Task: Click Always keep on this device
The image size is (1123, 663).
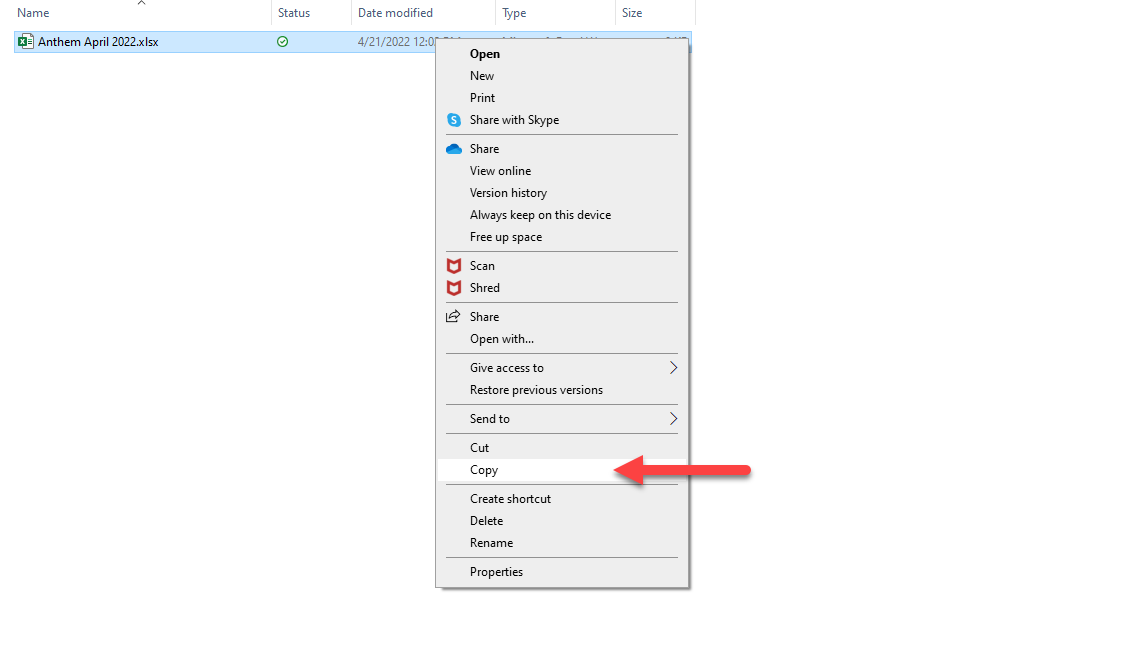Action: point(540,215)
